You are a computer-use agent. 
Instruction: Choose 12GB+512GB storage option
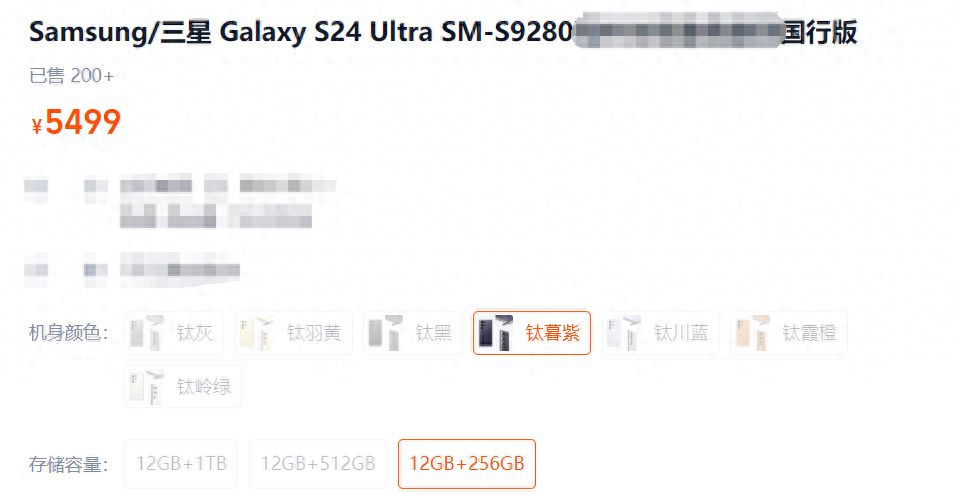click(318, 463)
